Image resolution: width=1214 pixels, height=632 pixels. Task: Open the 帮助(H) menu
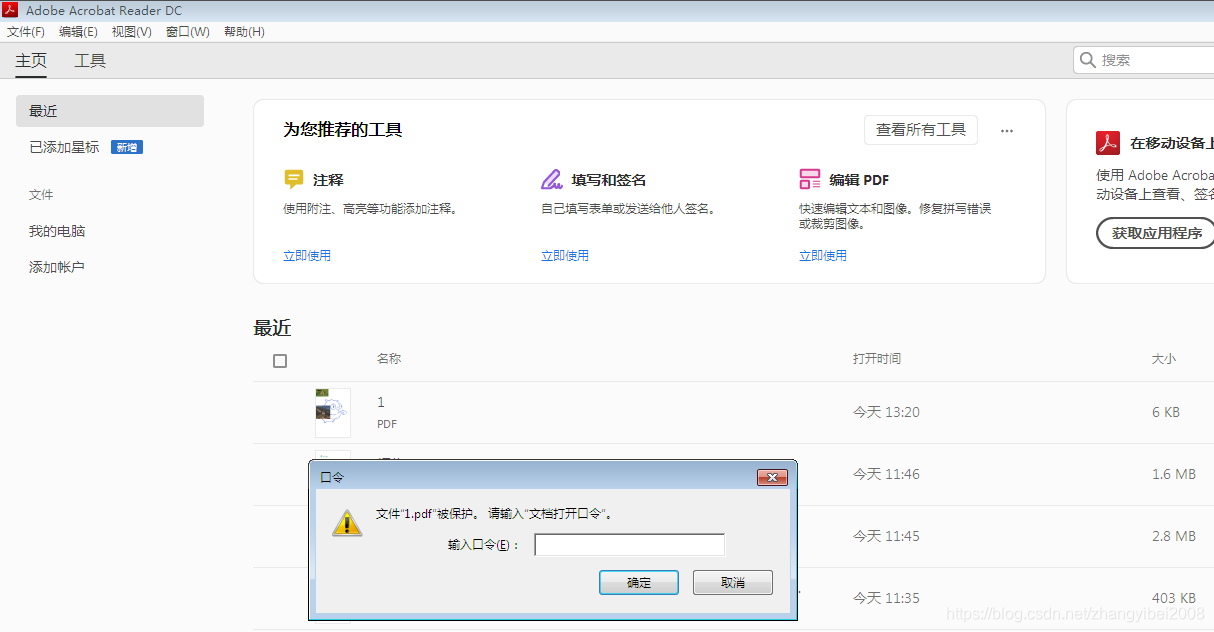tap(244, 32)
